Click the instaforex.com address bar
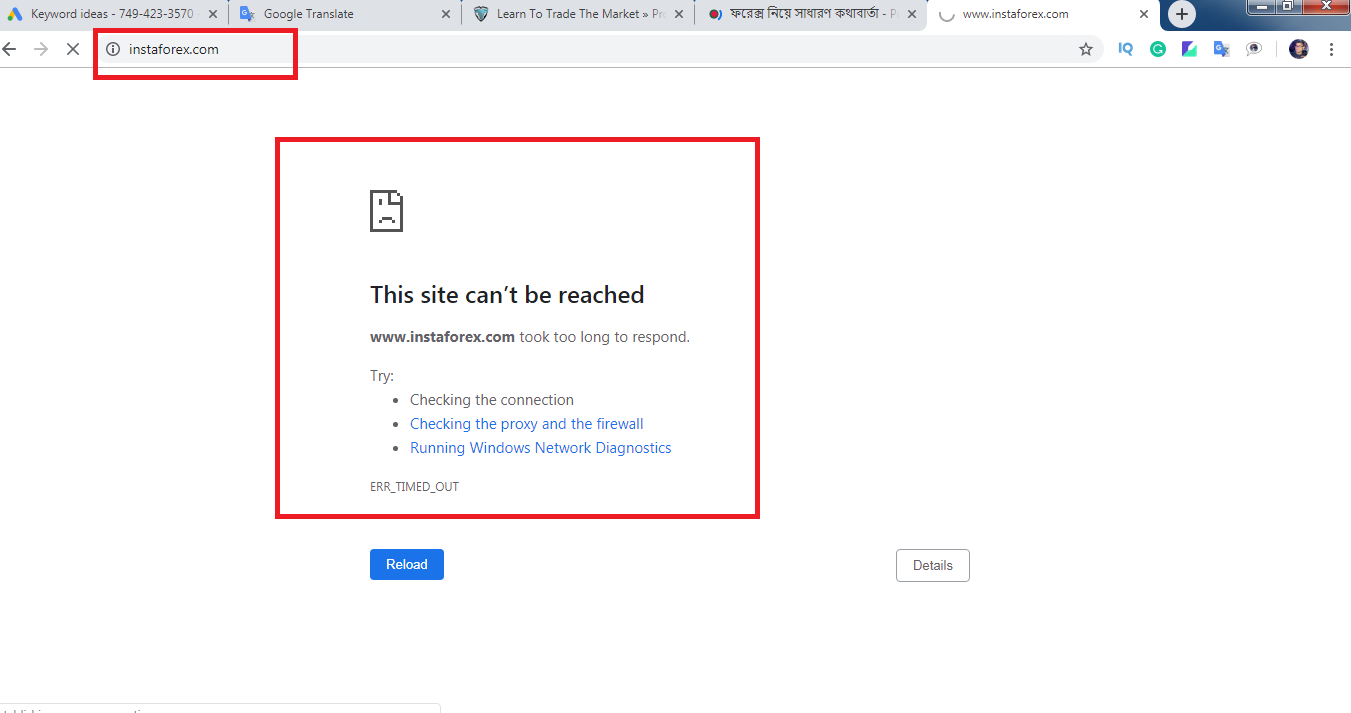Image resolution: width=1351 pixels, height=713 pixels. pyautogui.click(x=600, y=49)
